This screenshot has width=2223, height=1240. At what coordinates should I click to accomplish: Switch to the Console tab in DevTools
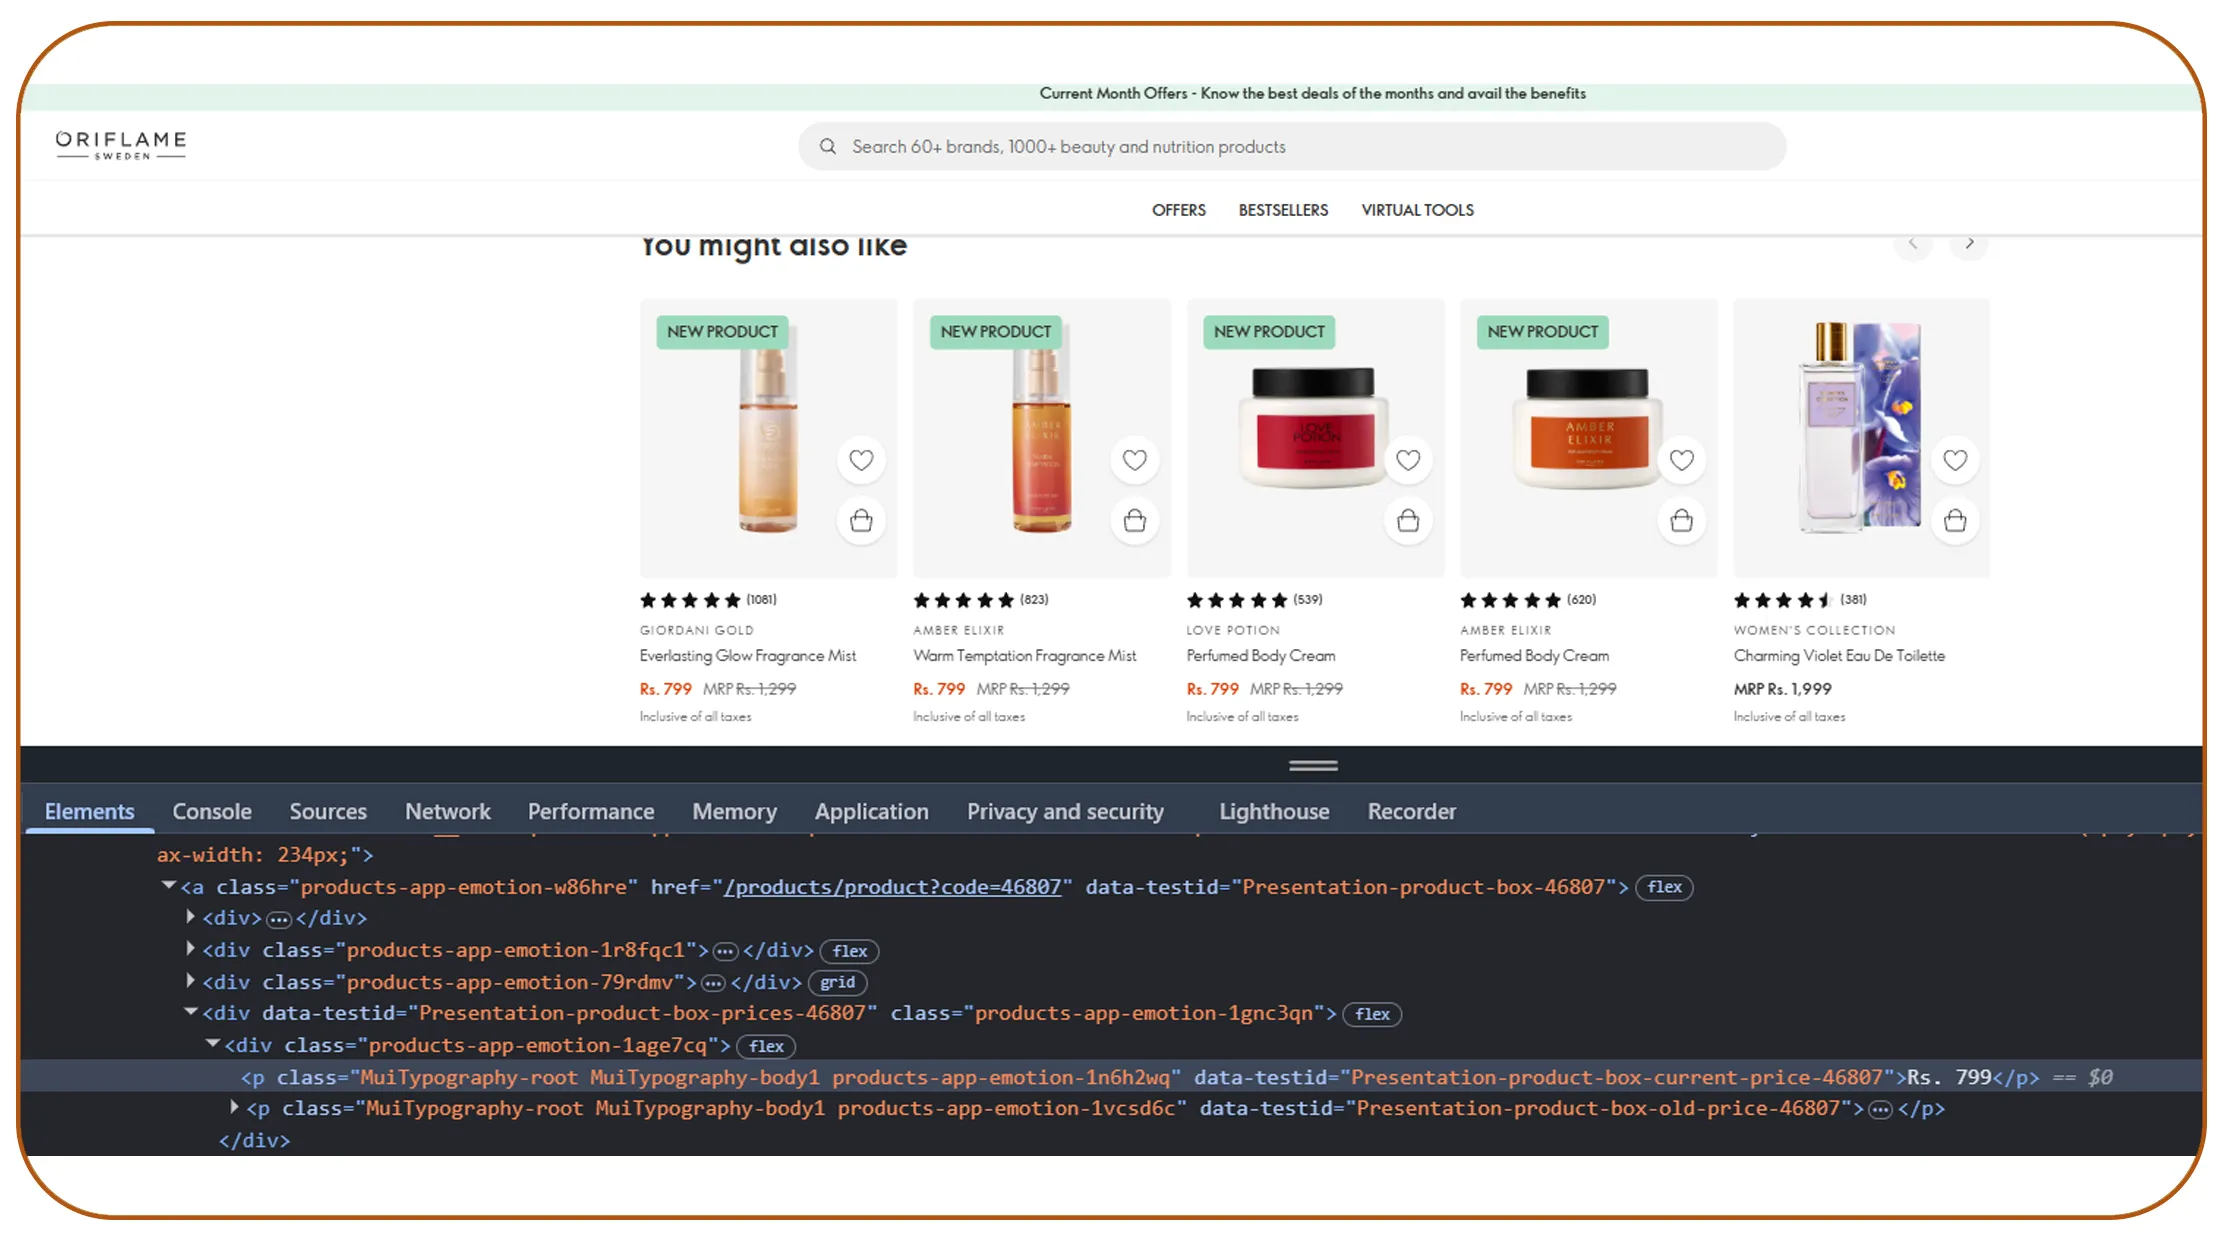pos(211,811)
